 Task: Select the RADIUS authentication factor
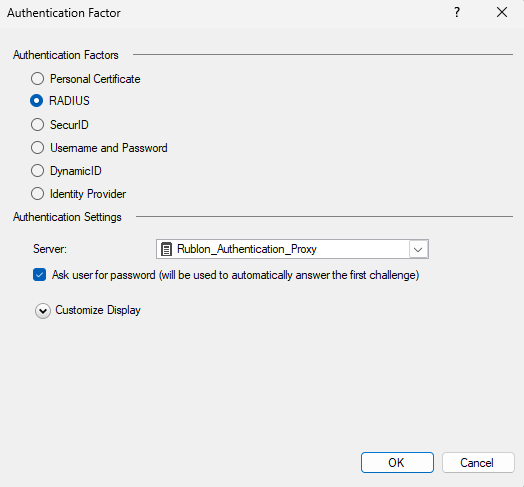(x=36, y=101)
